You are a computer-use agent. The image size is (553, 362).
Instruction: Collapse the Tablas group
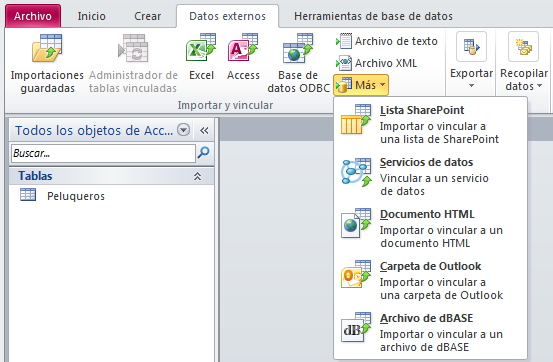click(198, 176)
